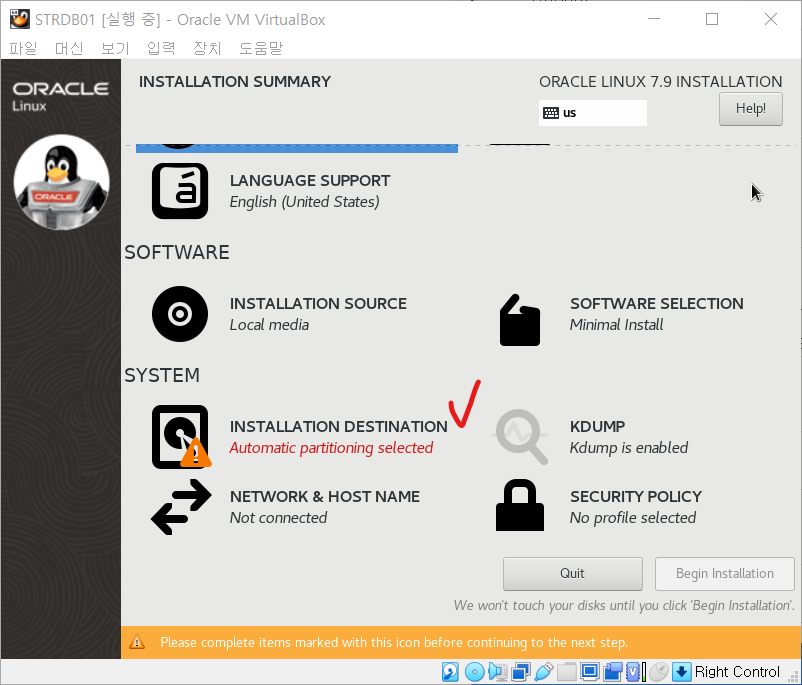The width and height of the screenshot is (802, 685).
Task: Open the 보기 menu
Action: coord(115,48)
